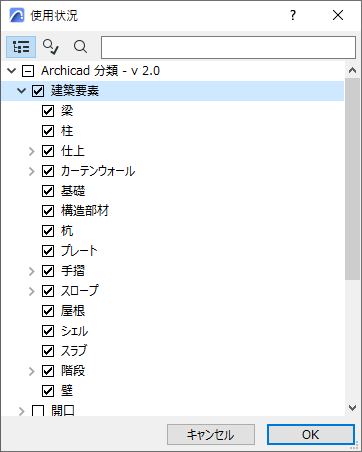The height and width of the screenshot is (452, 362).
Task: Click the キャンセル button
Action: [211, 434]
